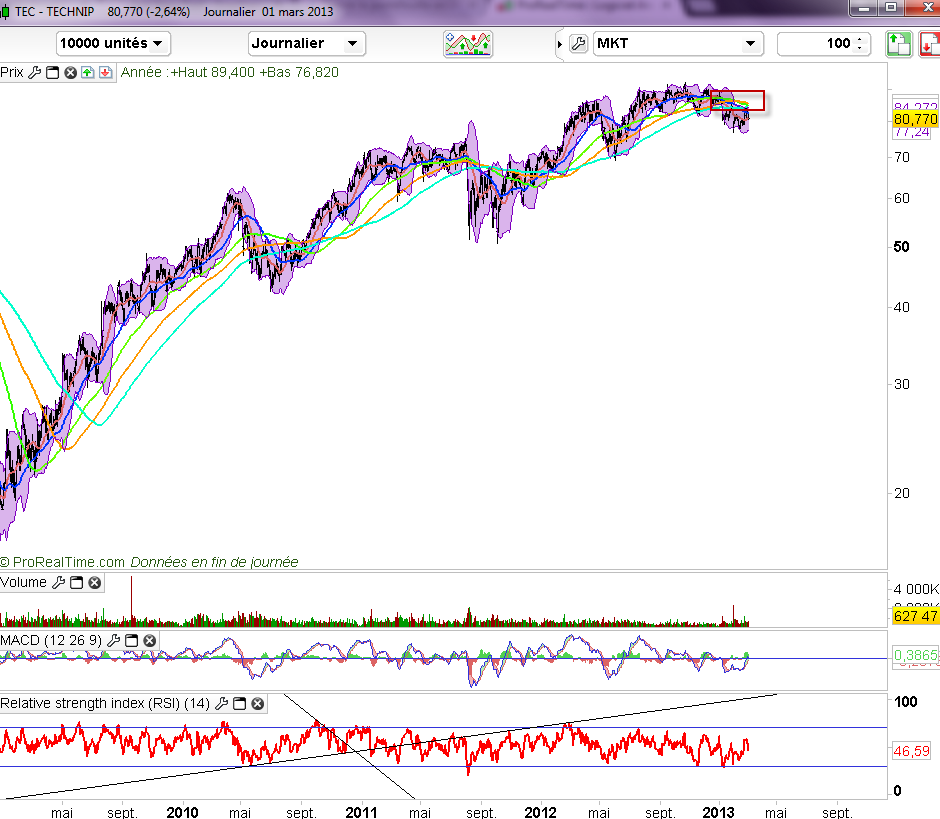940x819 pixels.
Task: Open MACD (12 26 9) settings wrench
Action: point(114,640)
